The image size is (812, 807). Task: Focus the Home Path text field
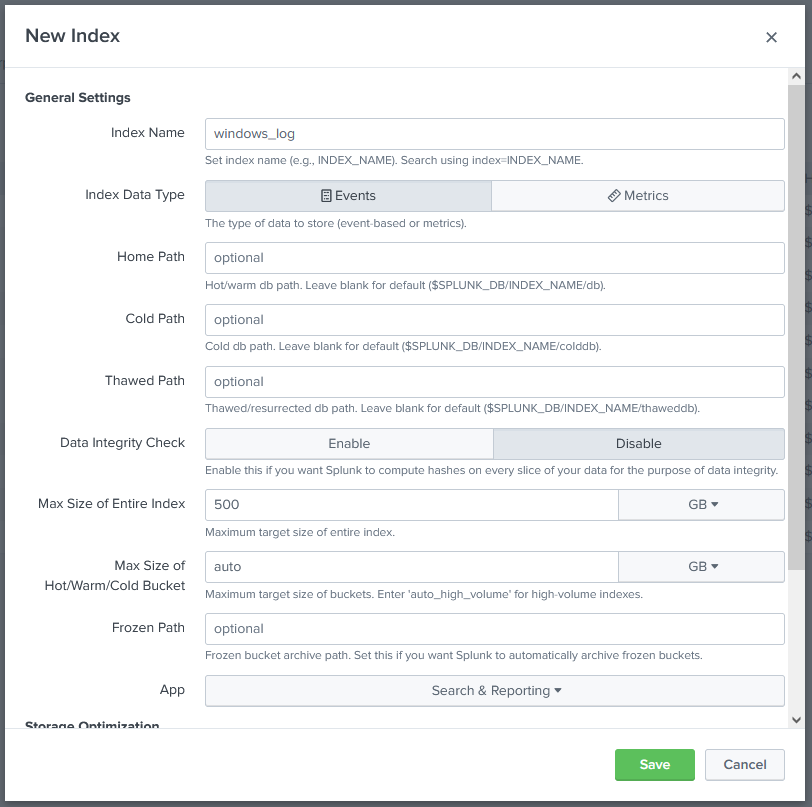495,258
